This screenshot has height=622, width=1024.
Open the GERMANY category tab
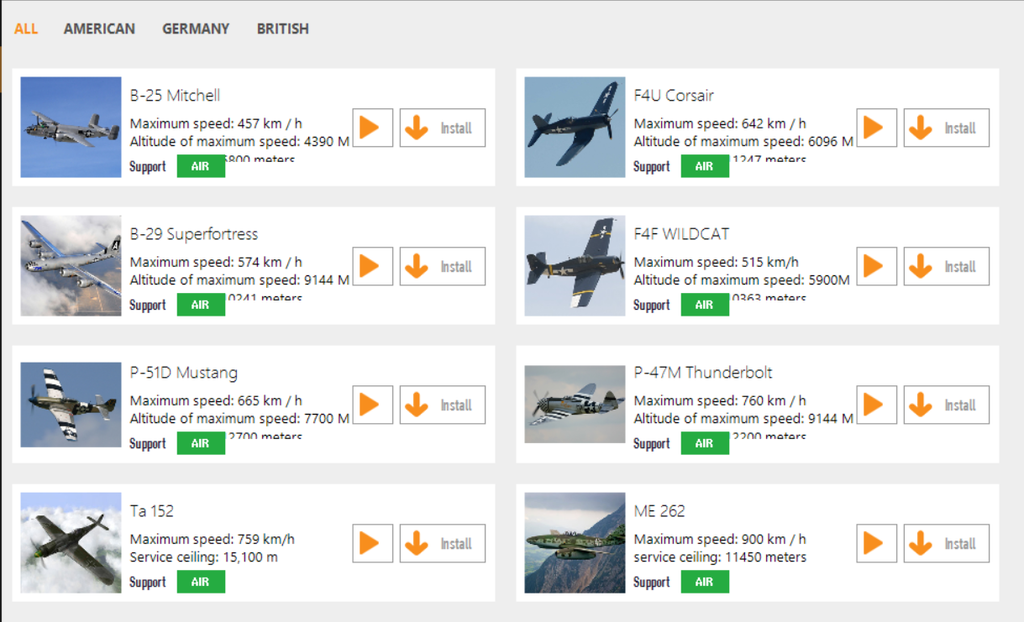[196, 29]
